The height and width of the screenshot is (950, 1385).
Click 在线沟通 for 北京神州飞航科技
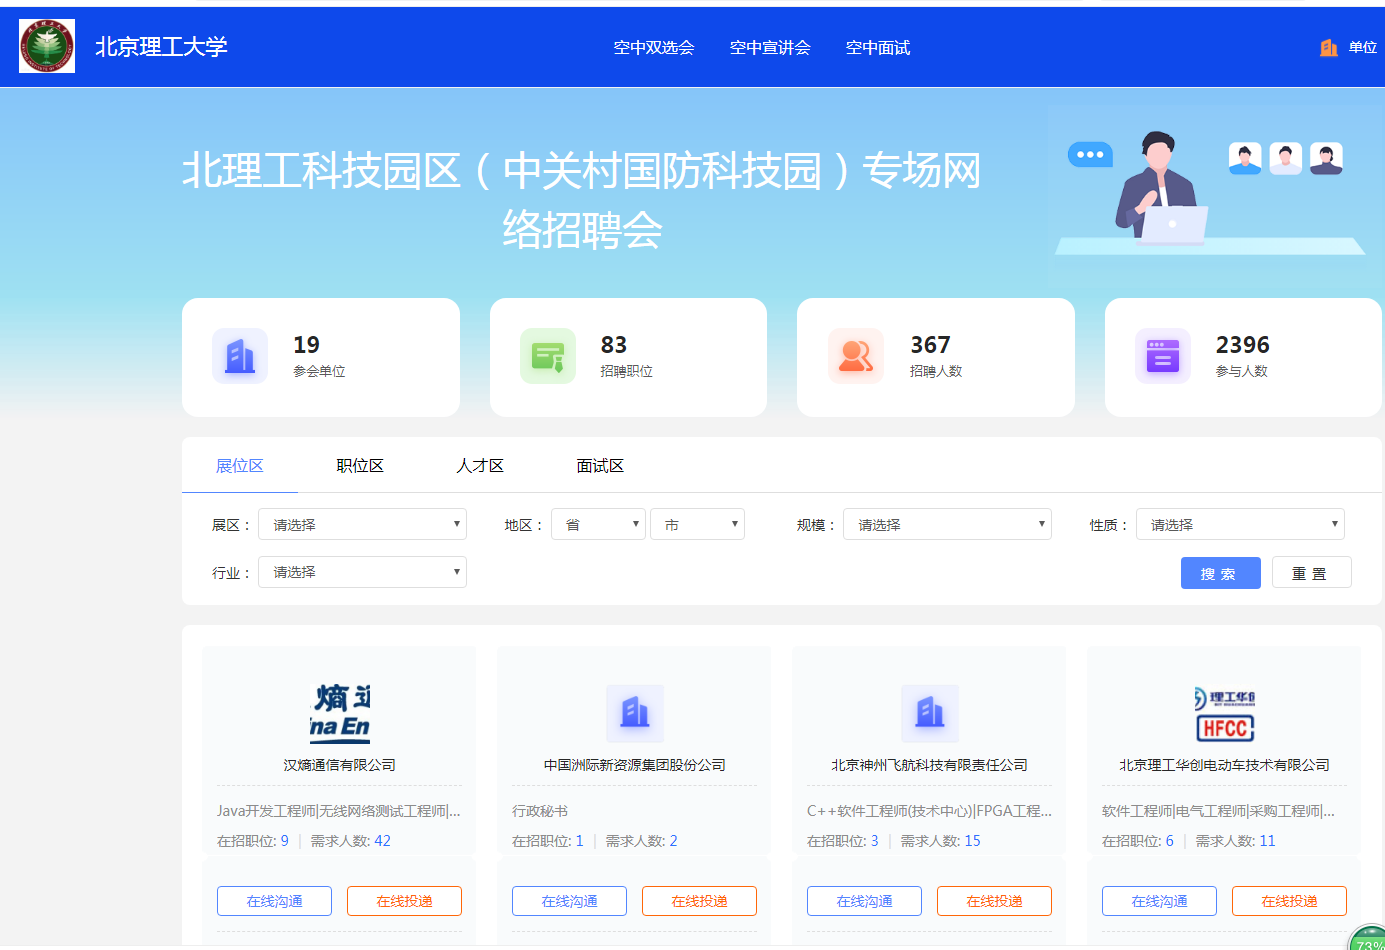click(864, 901)
